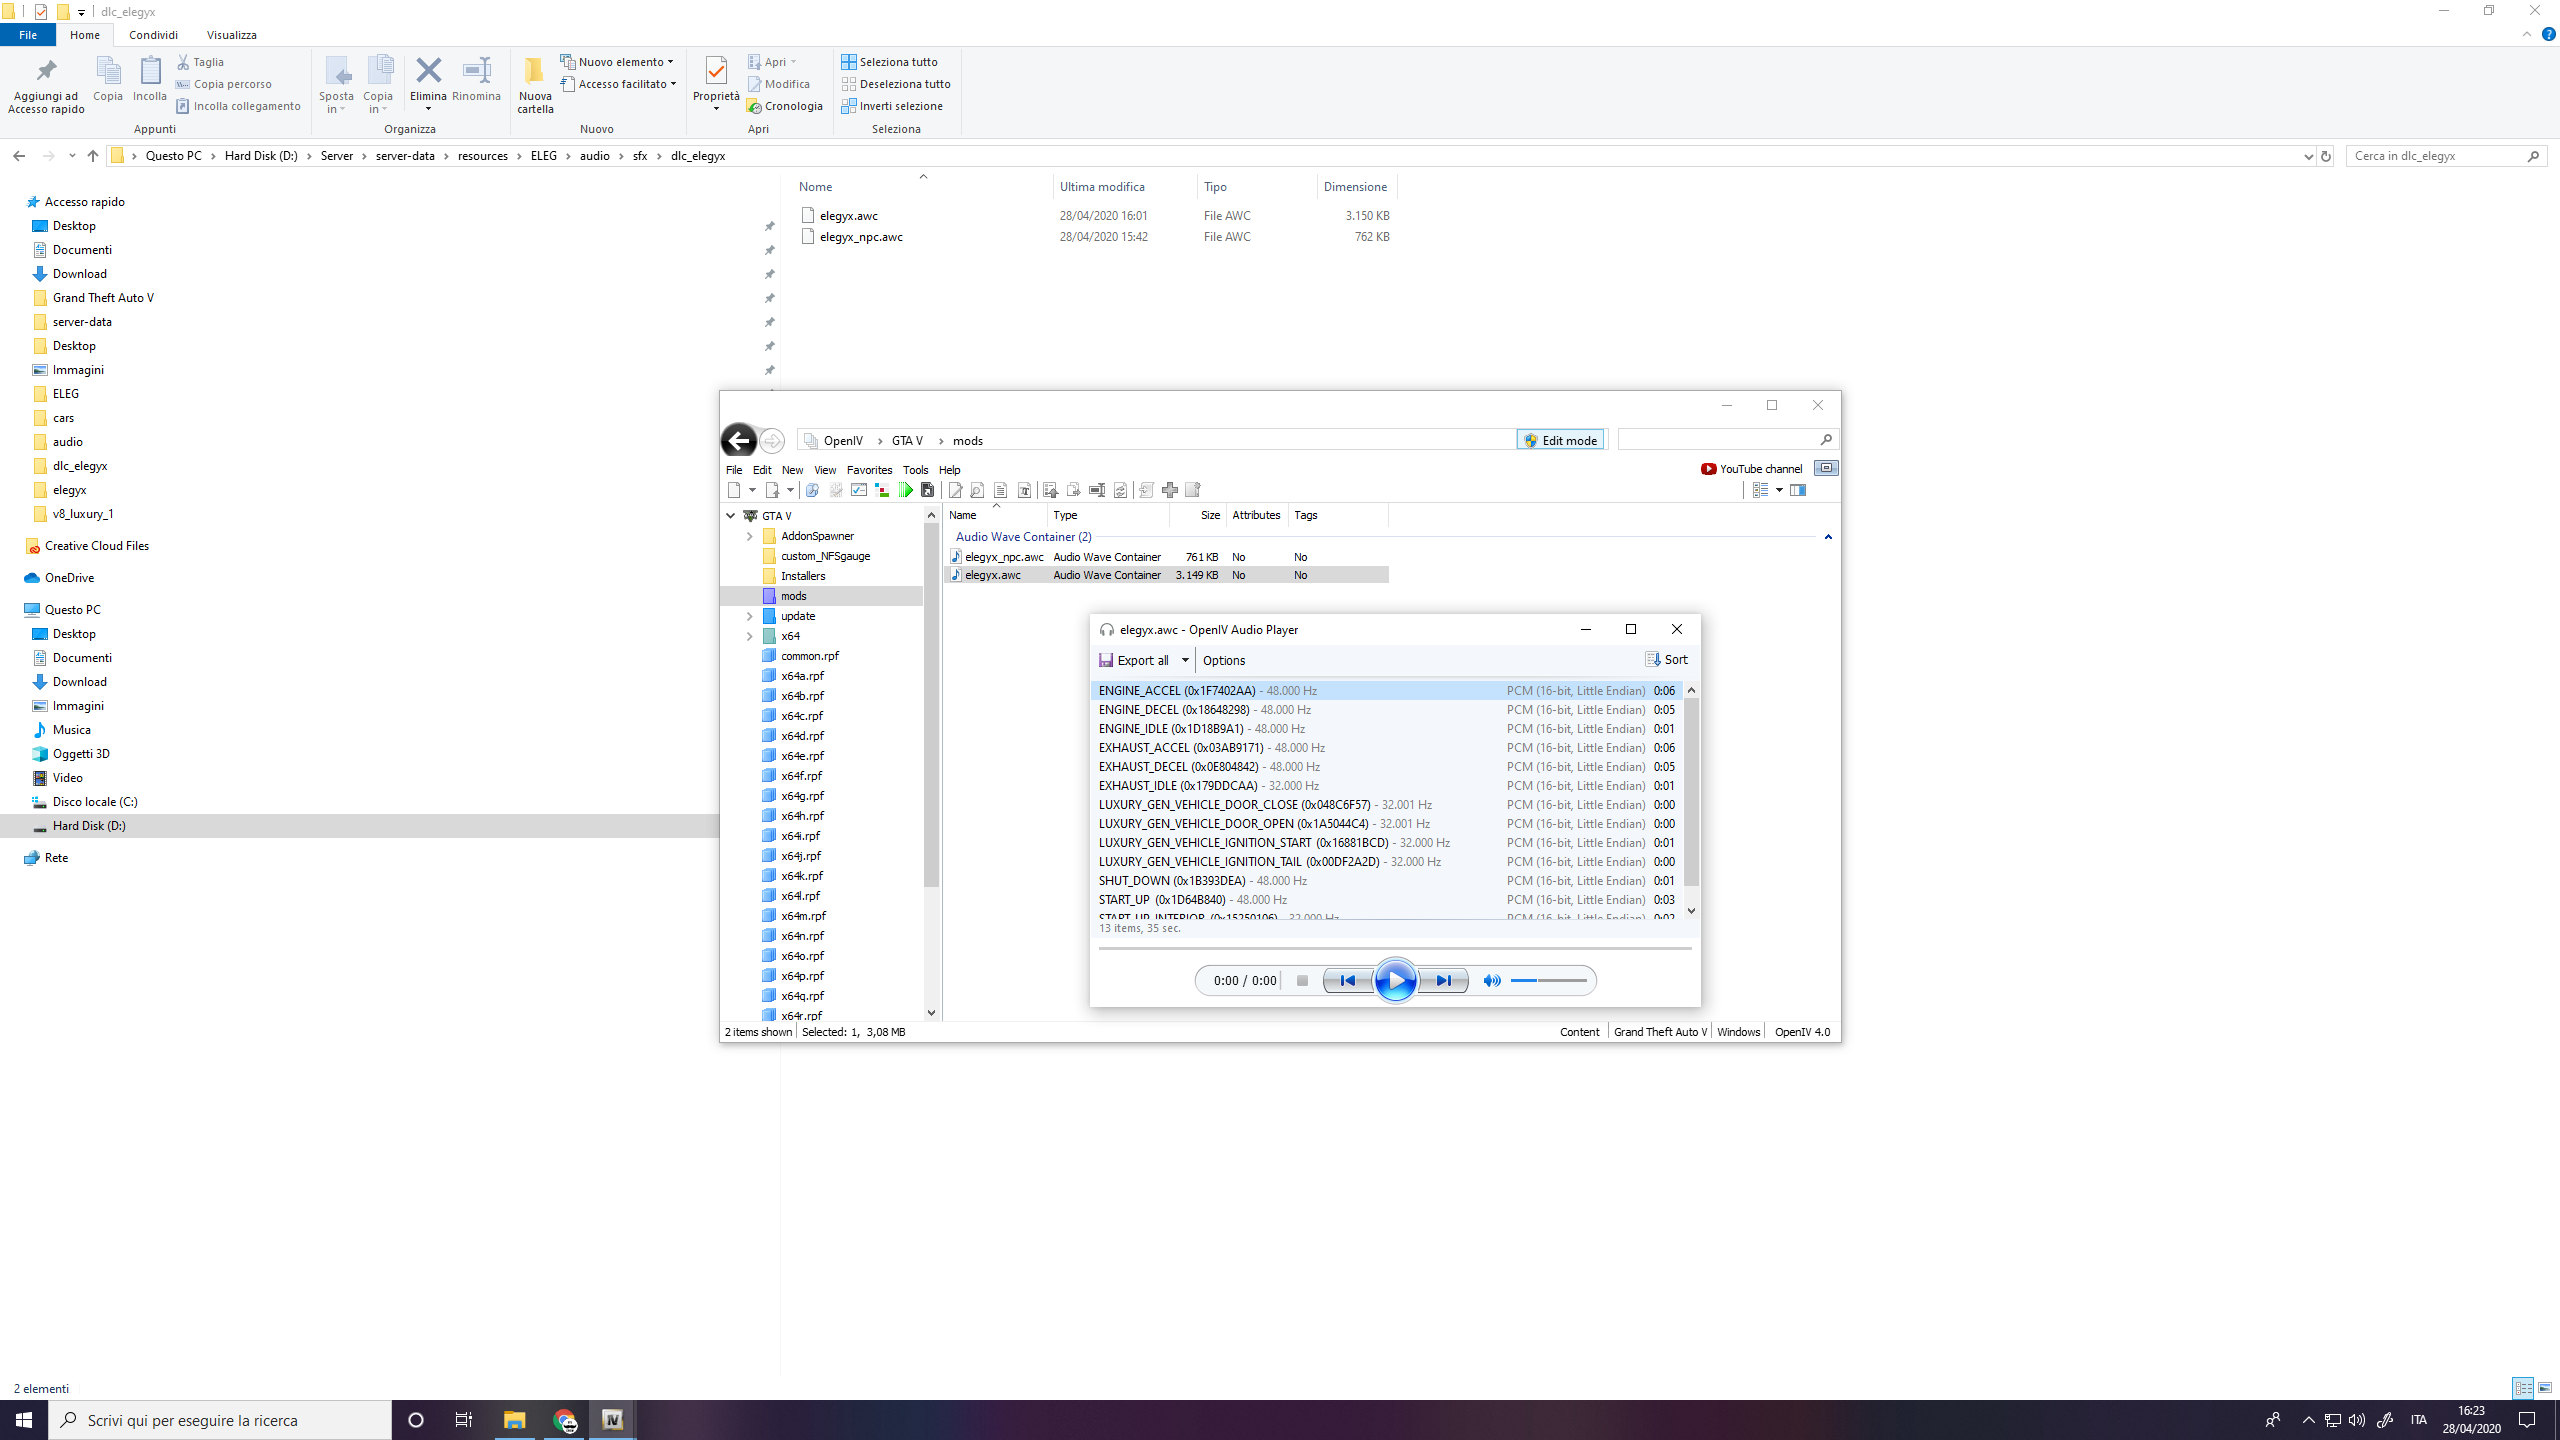This screenshot has height=1440, width=2560.
Task: Skip to next track in audio player
Action: (x=1443, y=980)
